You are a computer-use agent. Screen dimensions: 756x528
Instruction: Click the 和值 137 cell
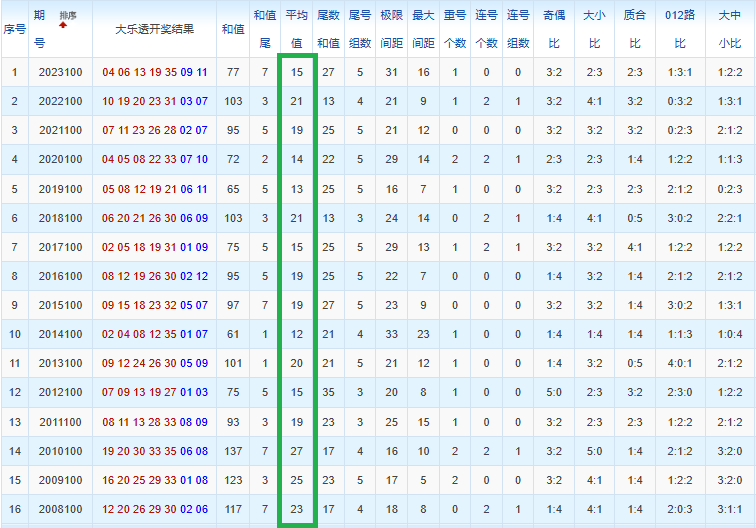[x=233, y=451]
